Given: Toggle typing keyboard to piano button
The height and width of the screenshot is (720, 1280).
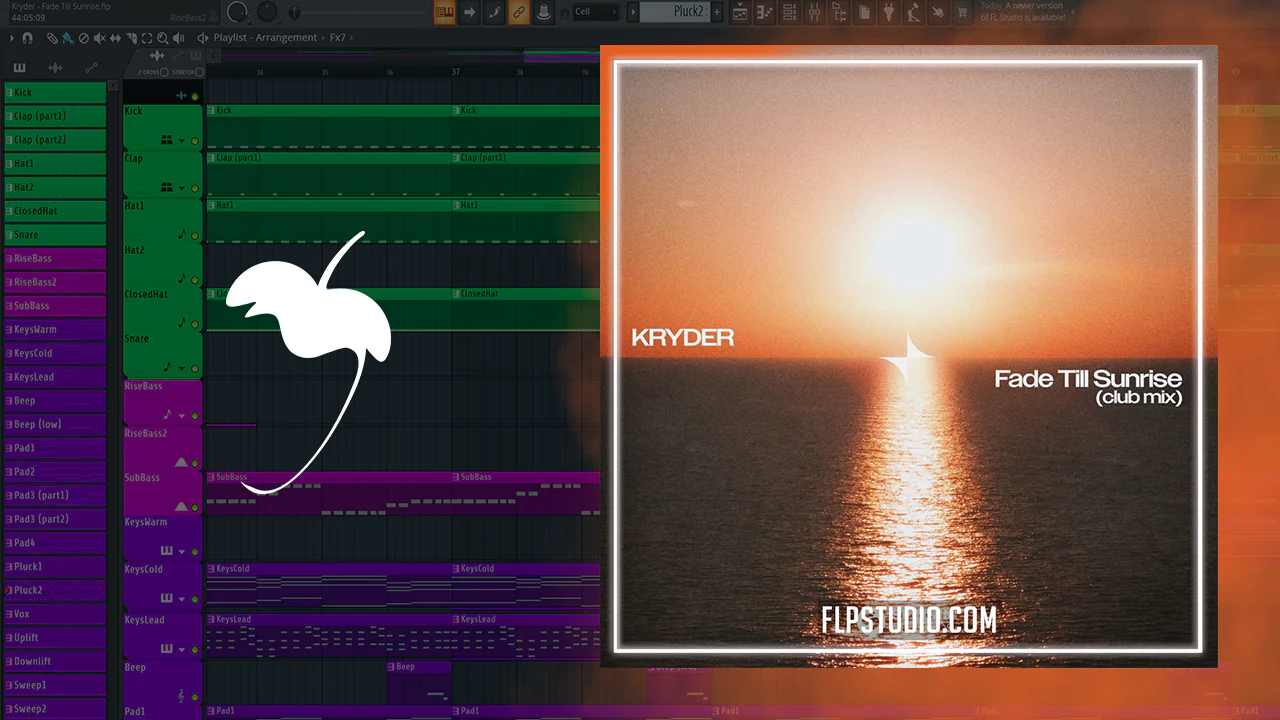Looking at the screenshot, I should pyautogui.click(x=444, y=12).
